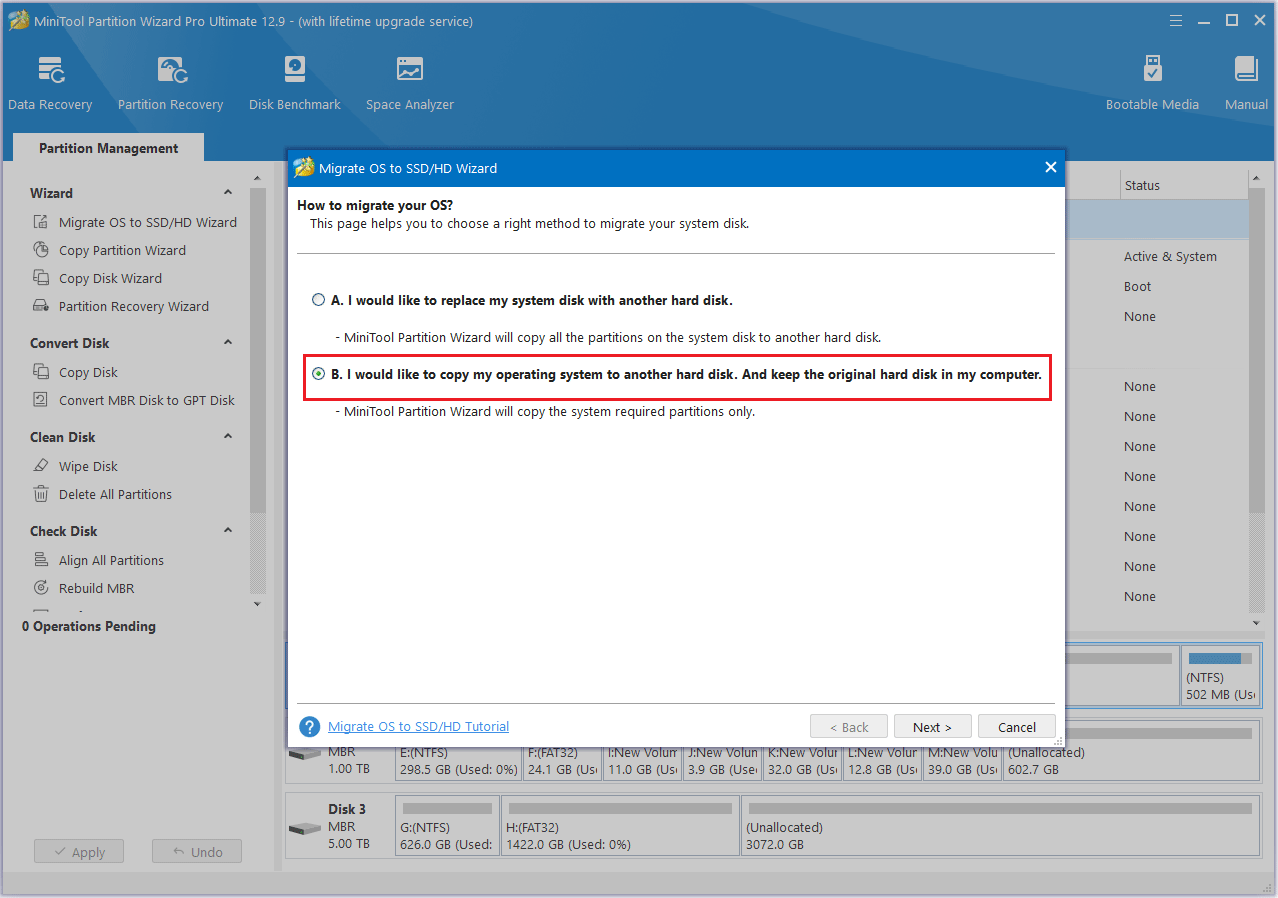
Task: Click the partition list scroll down arrow
Action: tap(1257, 622)
